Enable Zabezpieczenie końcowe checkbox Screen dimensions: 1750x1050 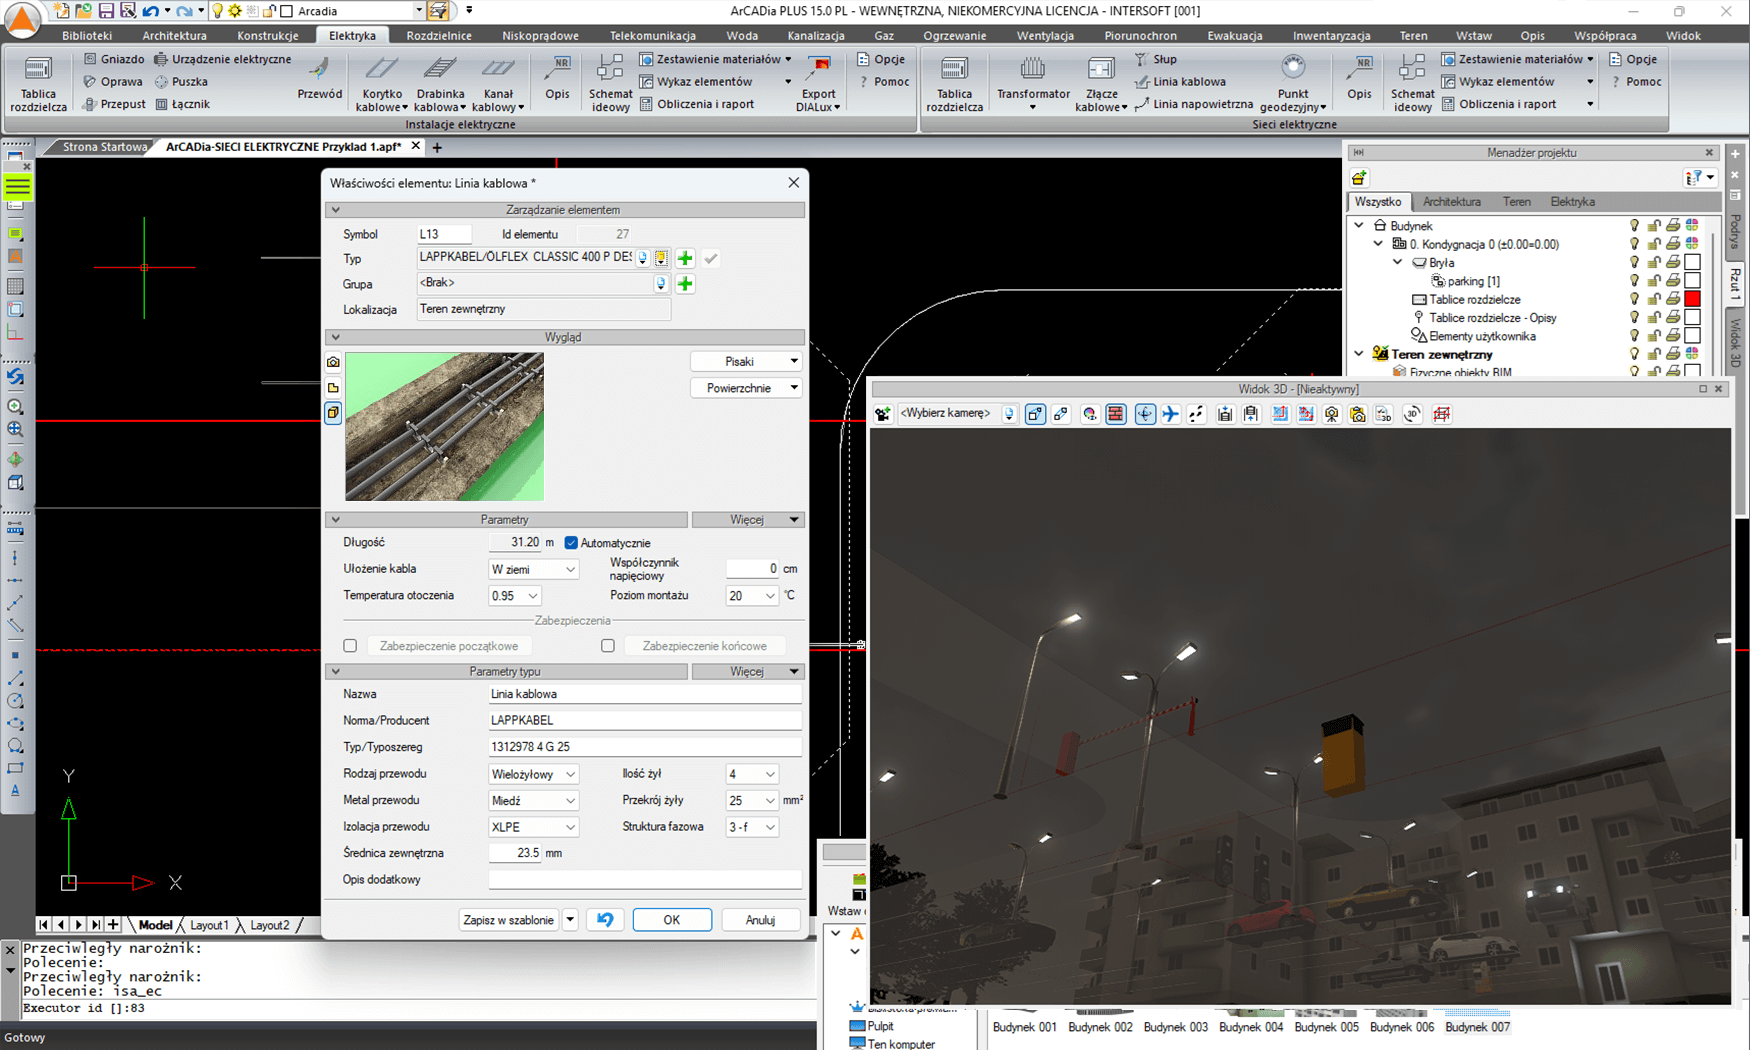pos(608,646)
